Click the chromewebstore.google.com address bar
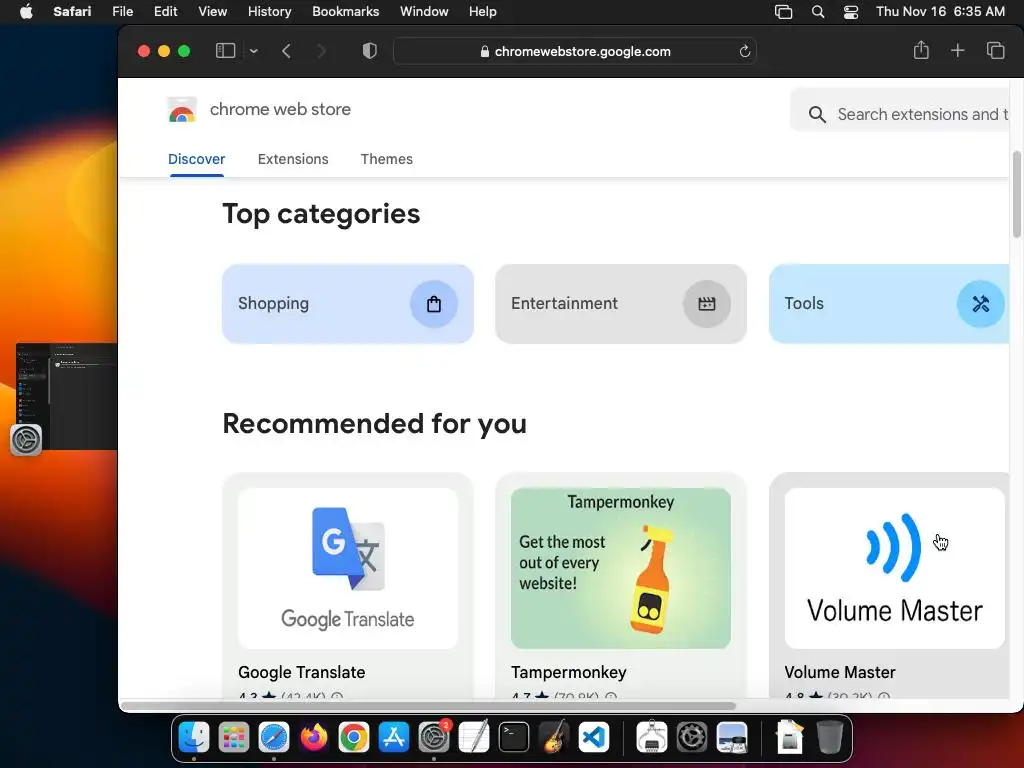Image resolution: width=1024 pixels, height=768 pixels. pyautogui.click(x=575, y=51)
